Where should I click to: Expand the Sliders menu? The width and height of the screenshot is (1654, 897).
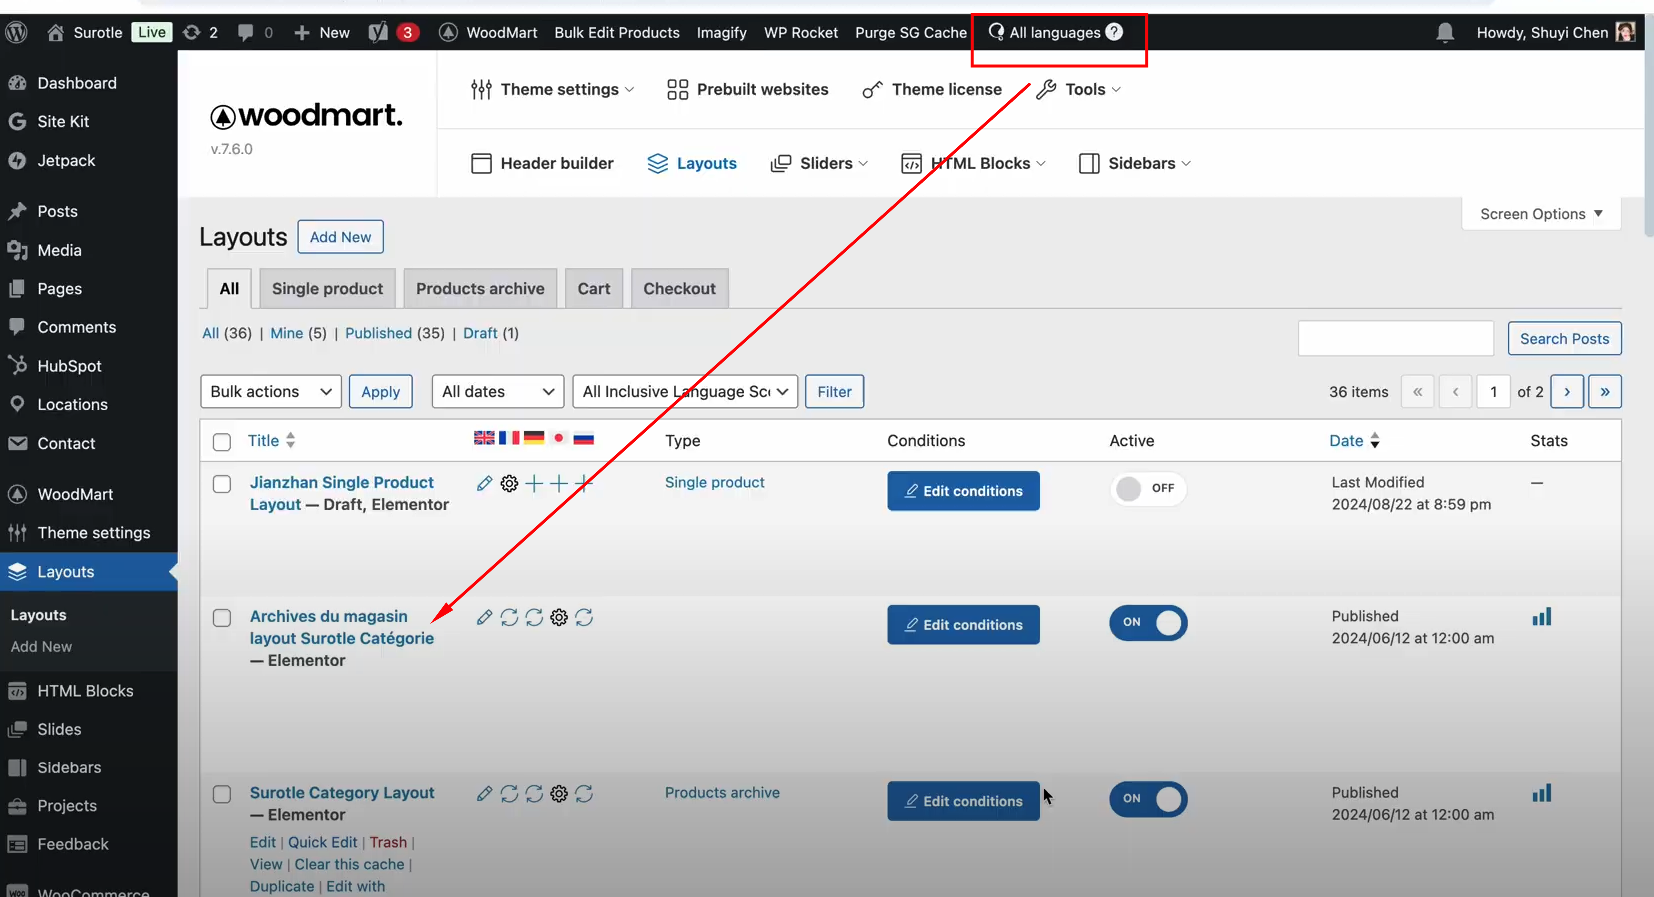point(819,163)
